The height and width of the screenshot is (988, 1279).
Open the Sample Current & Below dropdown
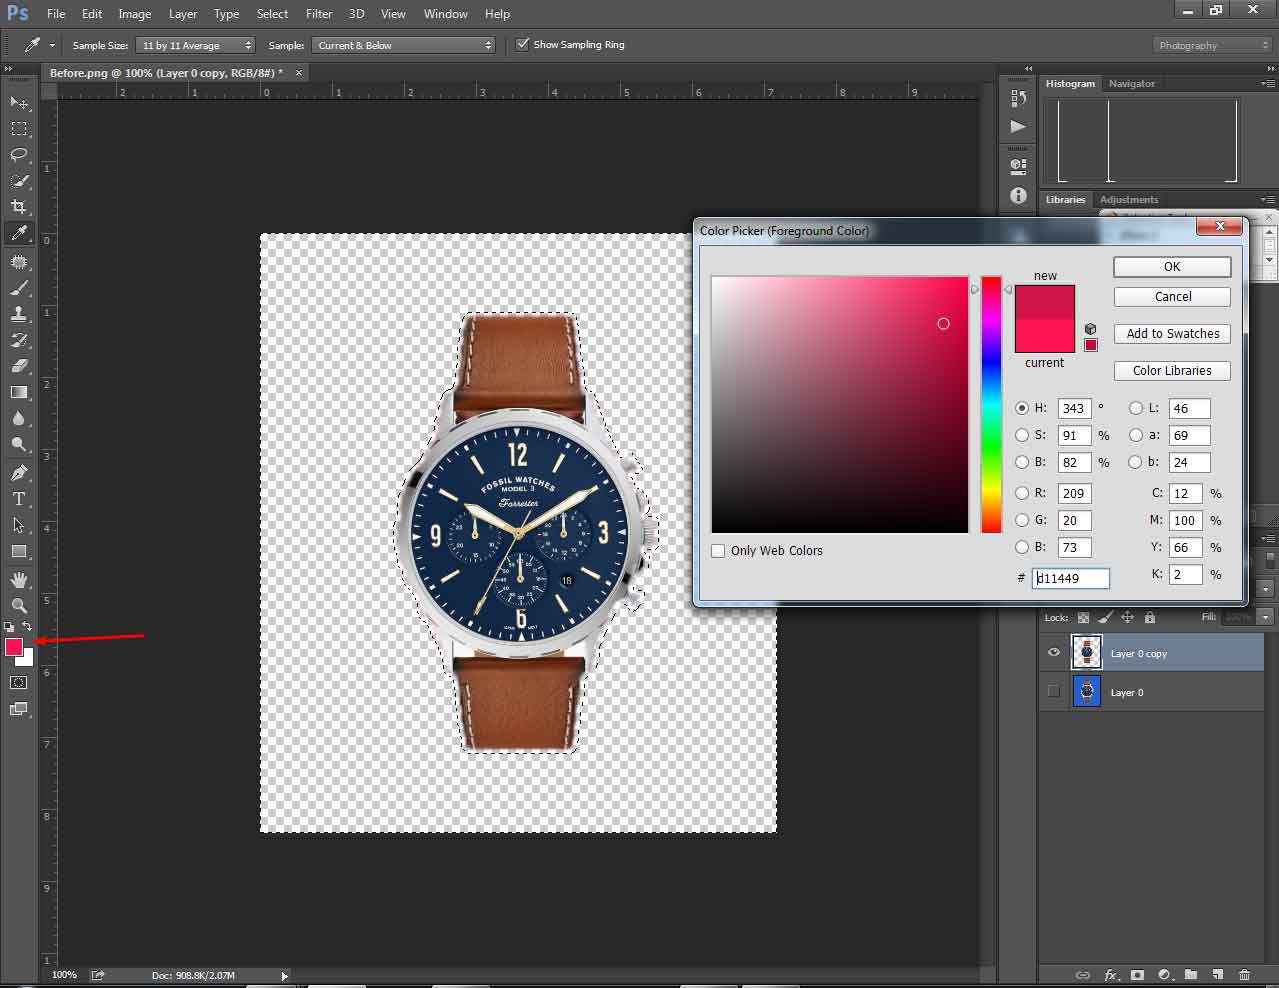click(404, 44)
